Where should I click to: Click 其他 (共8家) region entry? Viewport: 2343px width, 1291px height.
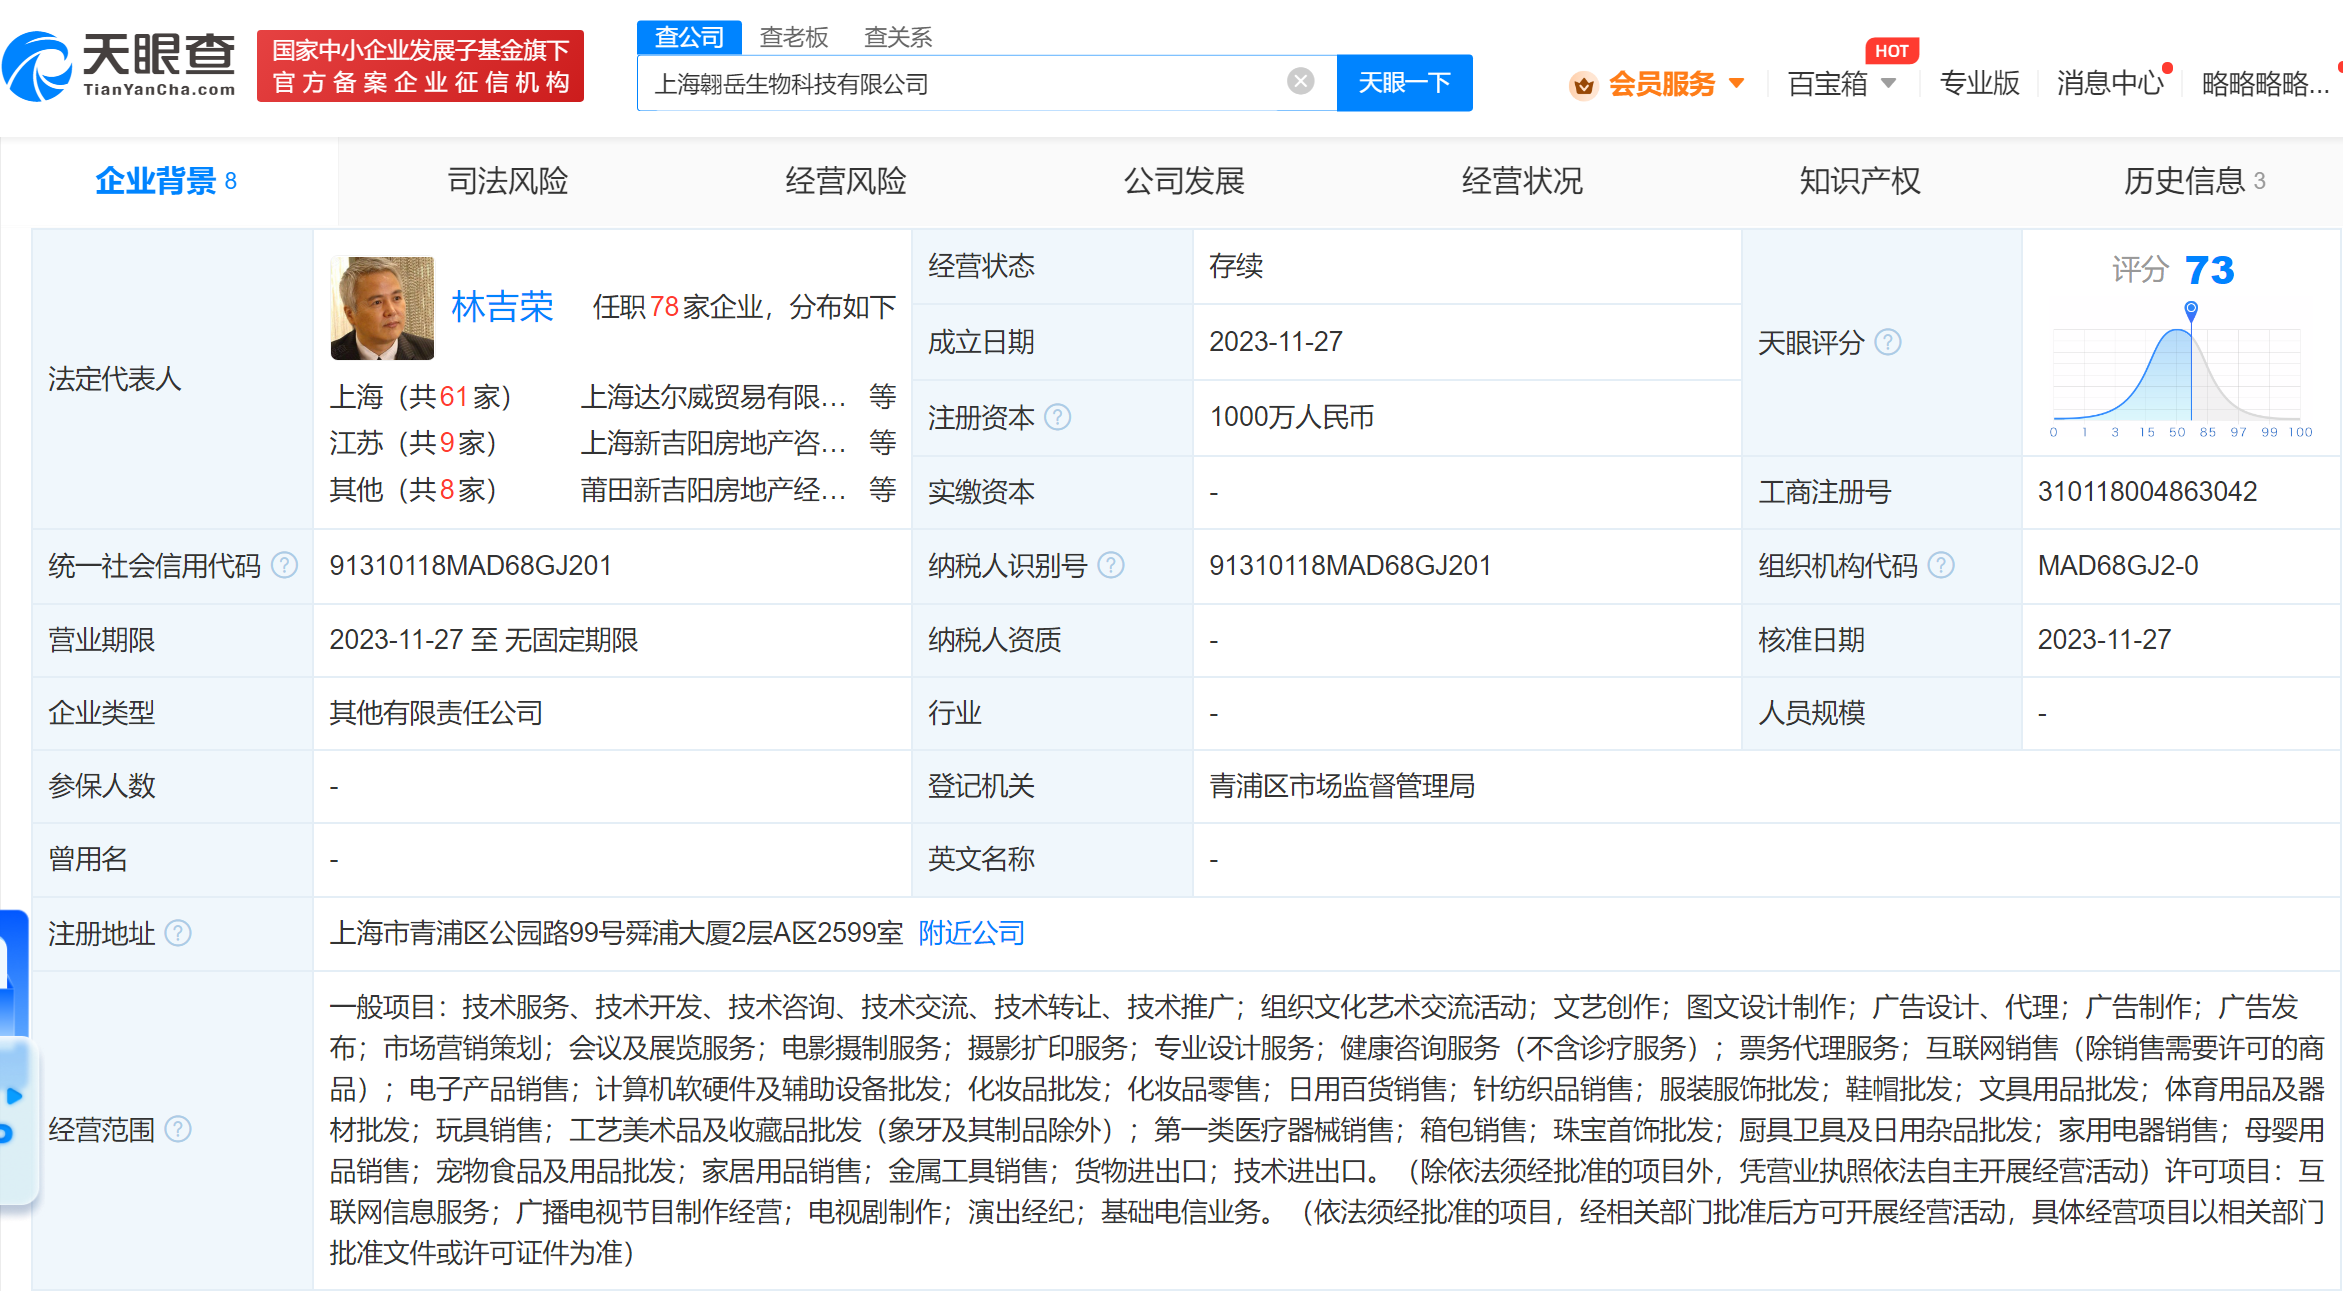tap(413, 490)
